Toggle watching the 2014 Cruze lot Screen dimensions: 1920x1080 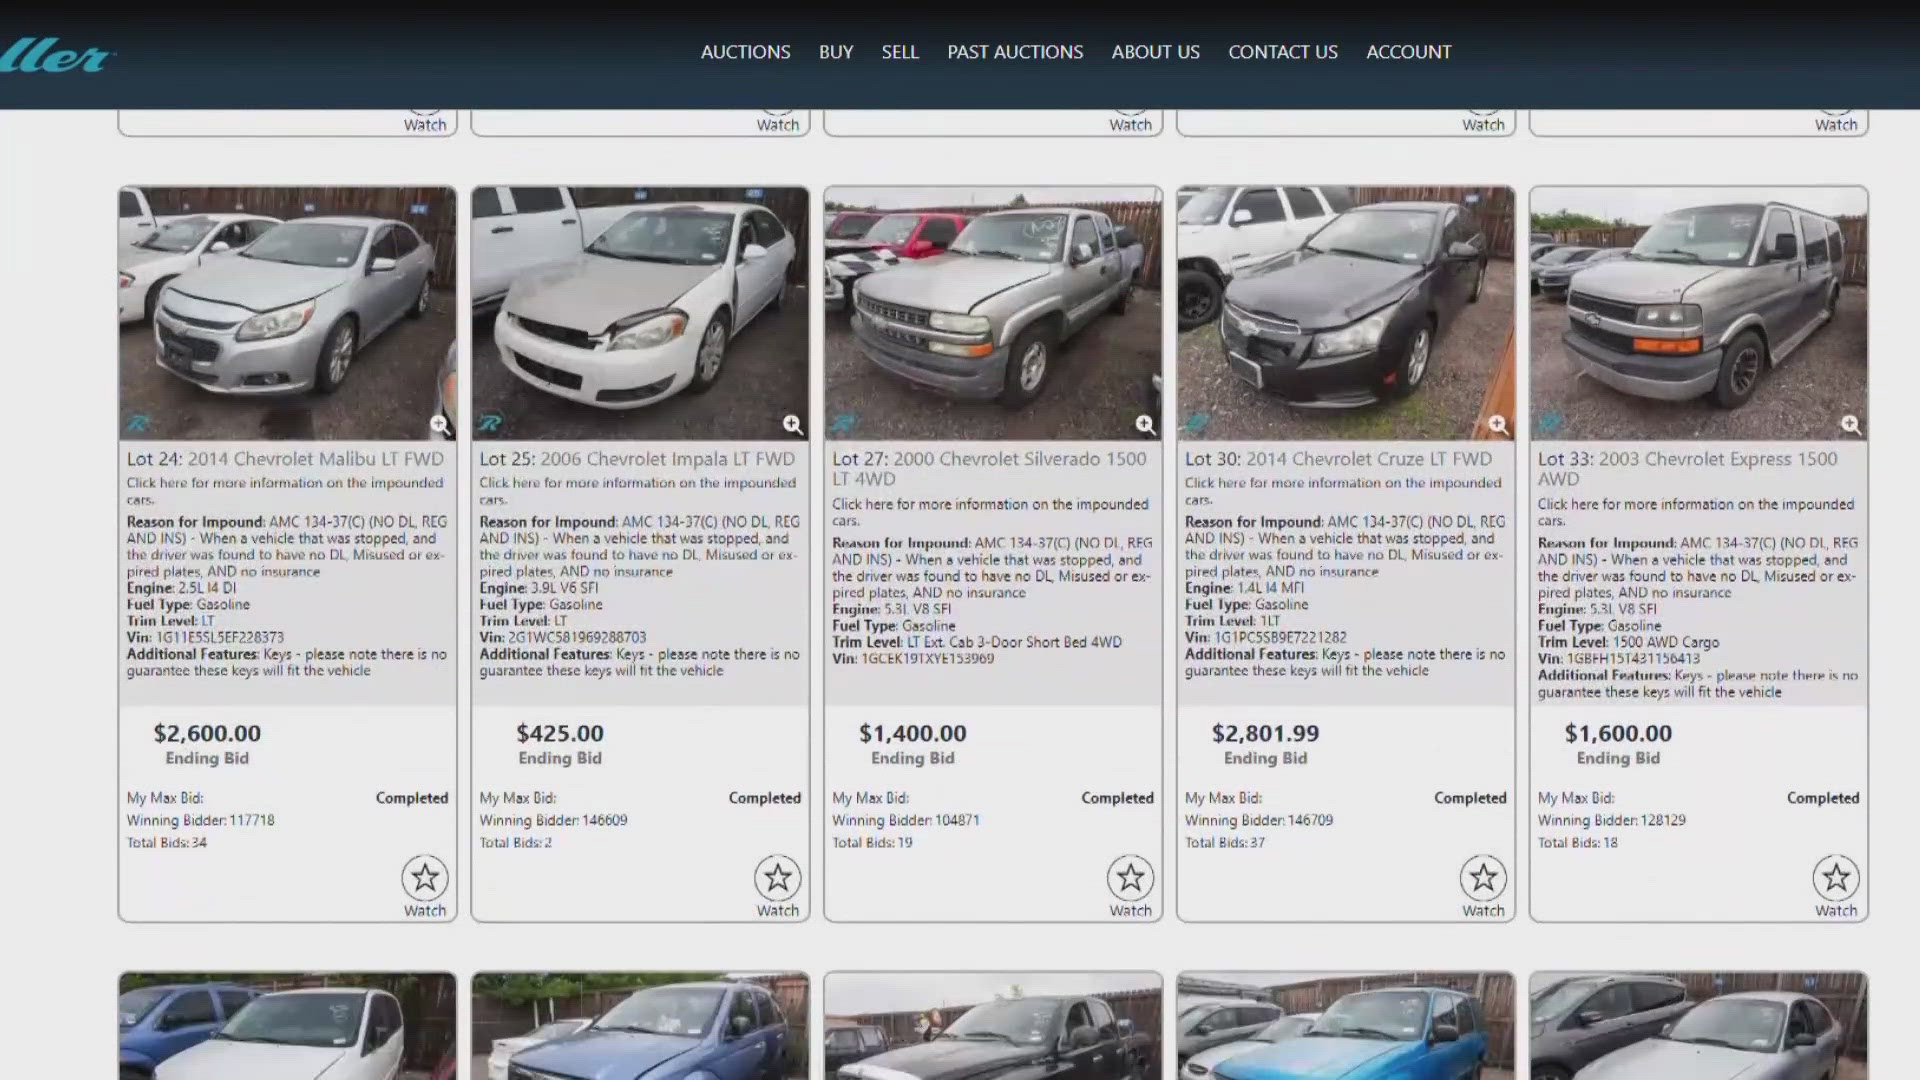pyautogui.click(x=1482, y=879)
